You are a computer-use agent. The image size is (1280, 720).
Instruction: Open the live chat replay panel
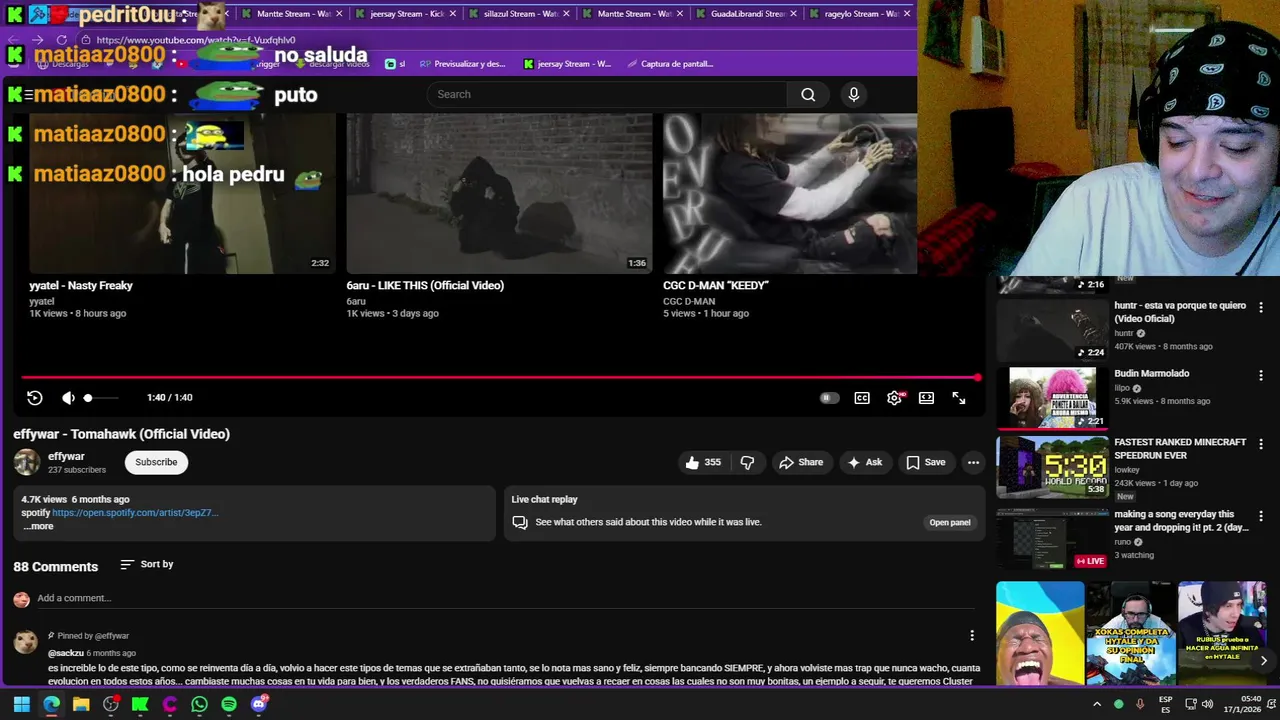pos(949,522)
